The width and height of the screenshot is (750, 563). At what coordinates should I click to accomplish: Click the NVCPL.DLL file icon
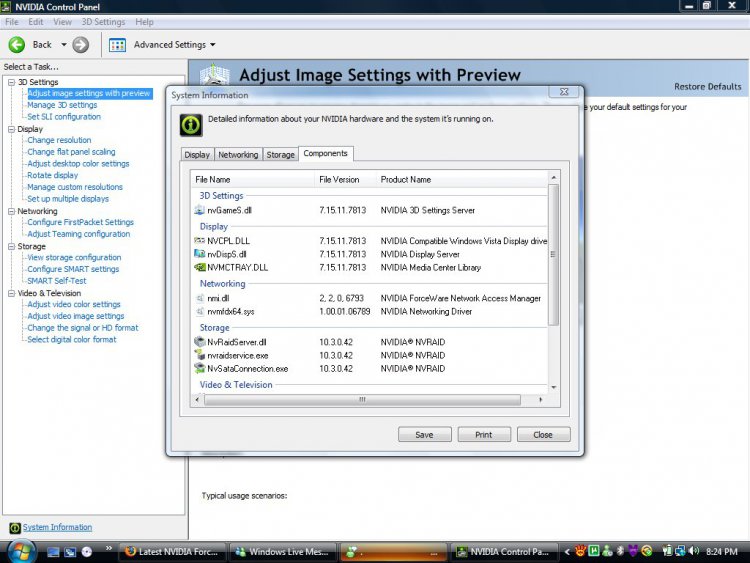[x=199, y=241]
